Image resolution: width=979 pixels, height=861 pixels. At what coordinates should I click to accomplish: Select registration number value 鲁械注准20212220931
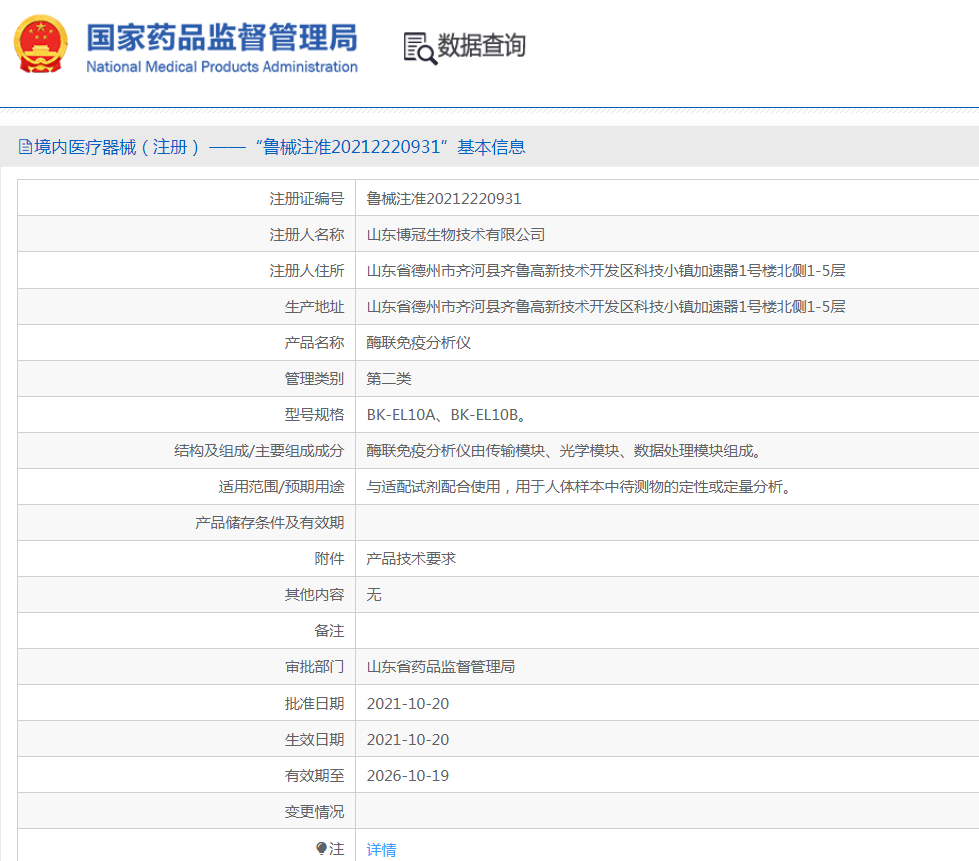[x=443, y=199]
